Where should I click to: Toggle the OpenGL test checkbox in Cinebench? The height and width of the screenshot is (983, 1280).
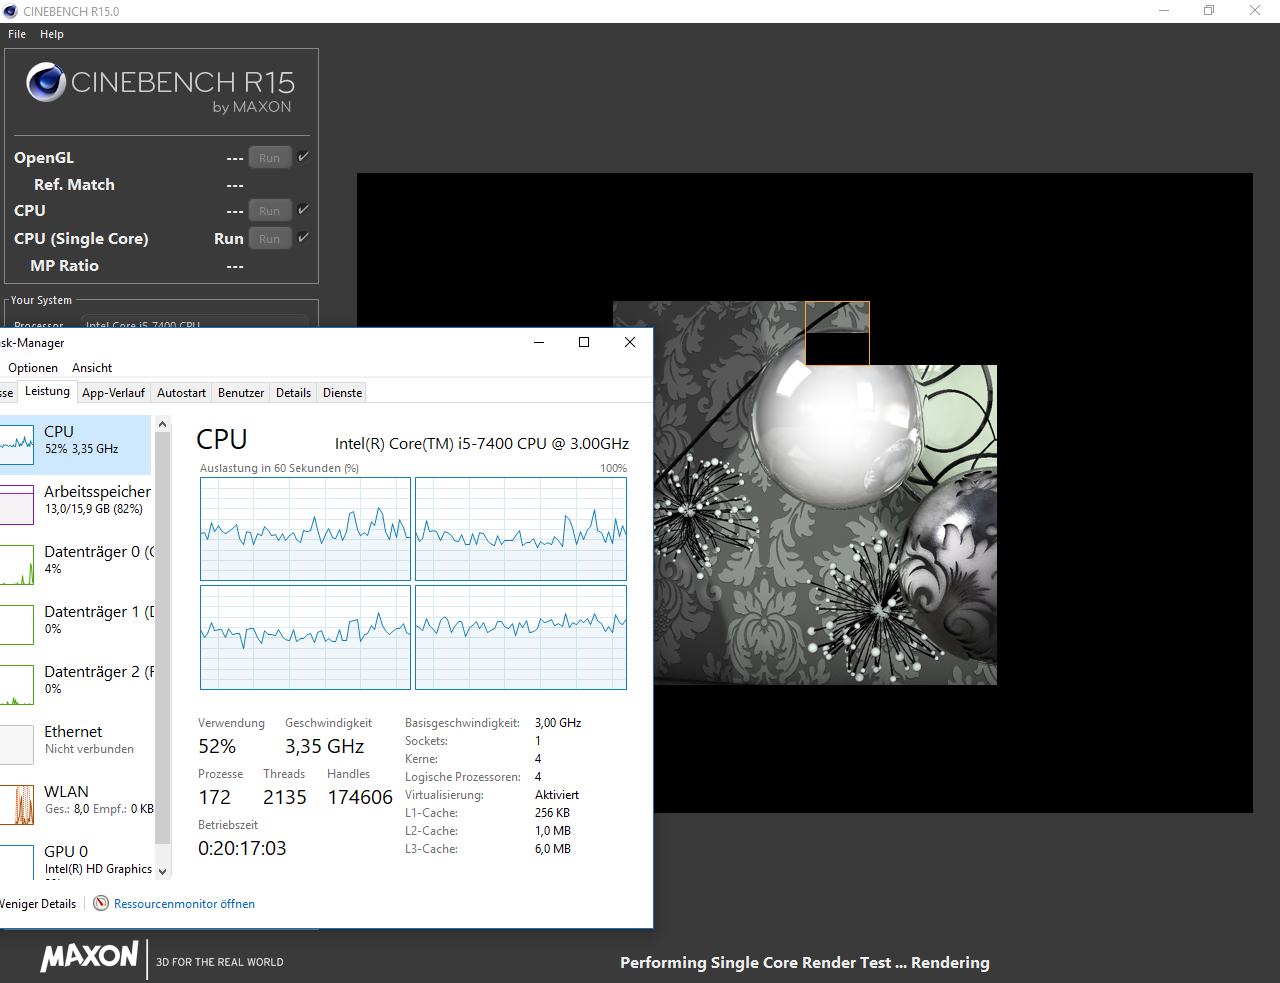303,156
